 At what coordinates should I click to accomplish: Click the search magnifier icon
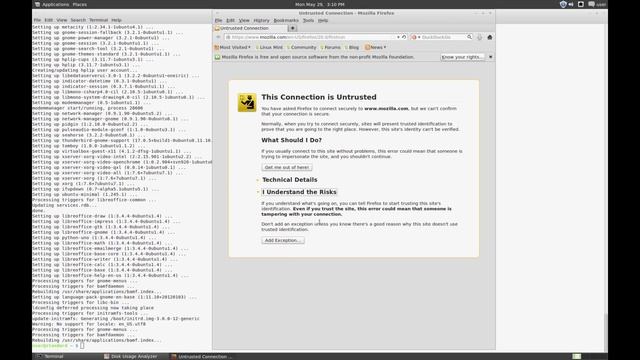[469, 37]
